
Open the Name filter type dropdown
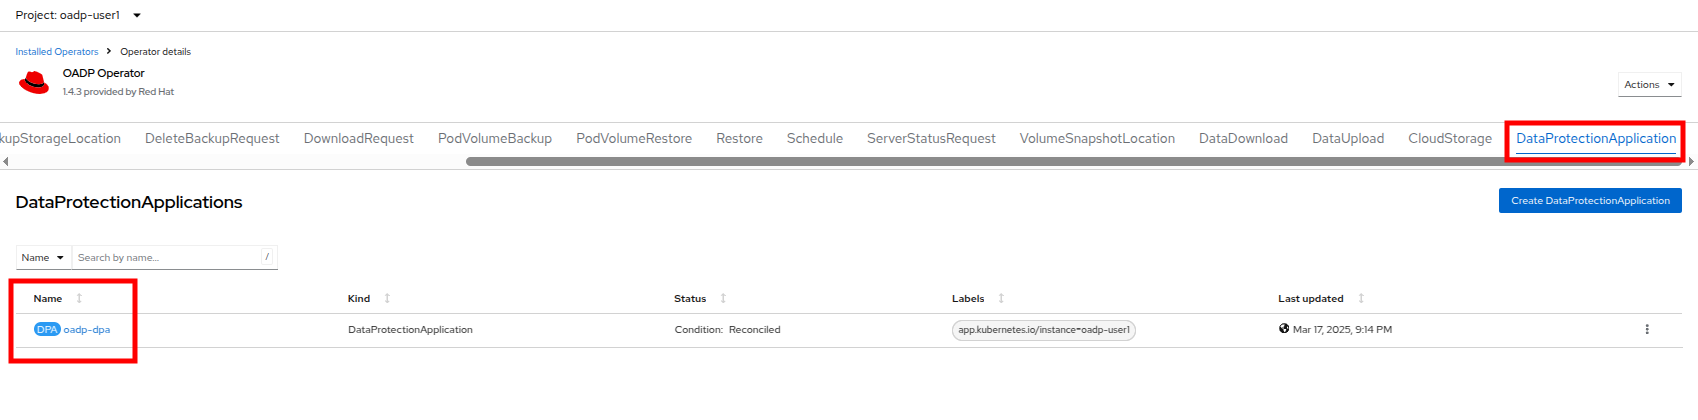point(43,257)
